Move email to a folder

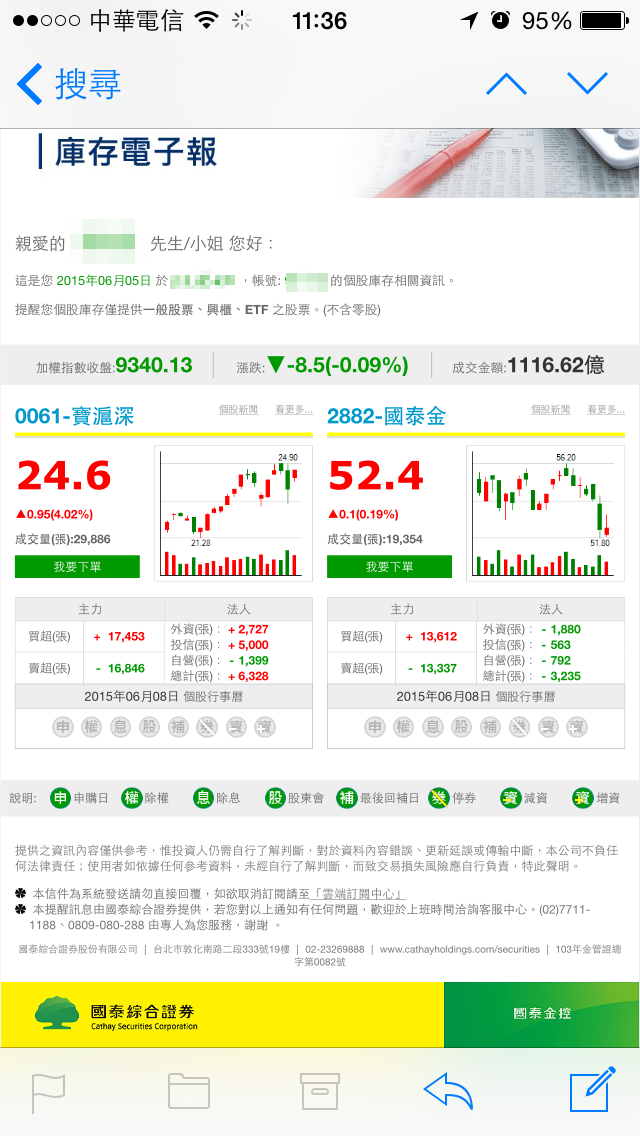[188, 1091]
